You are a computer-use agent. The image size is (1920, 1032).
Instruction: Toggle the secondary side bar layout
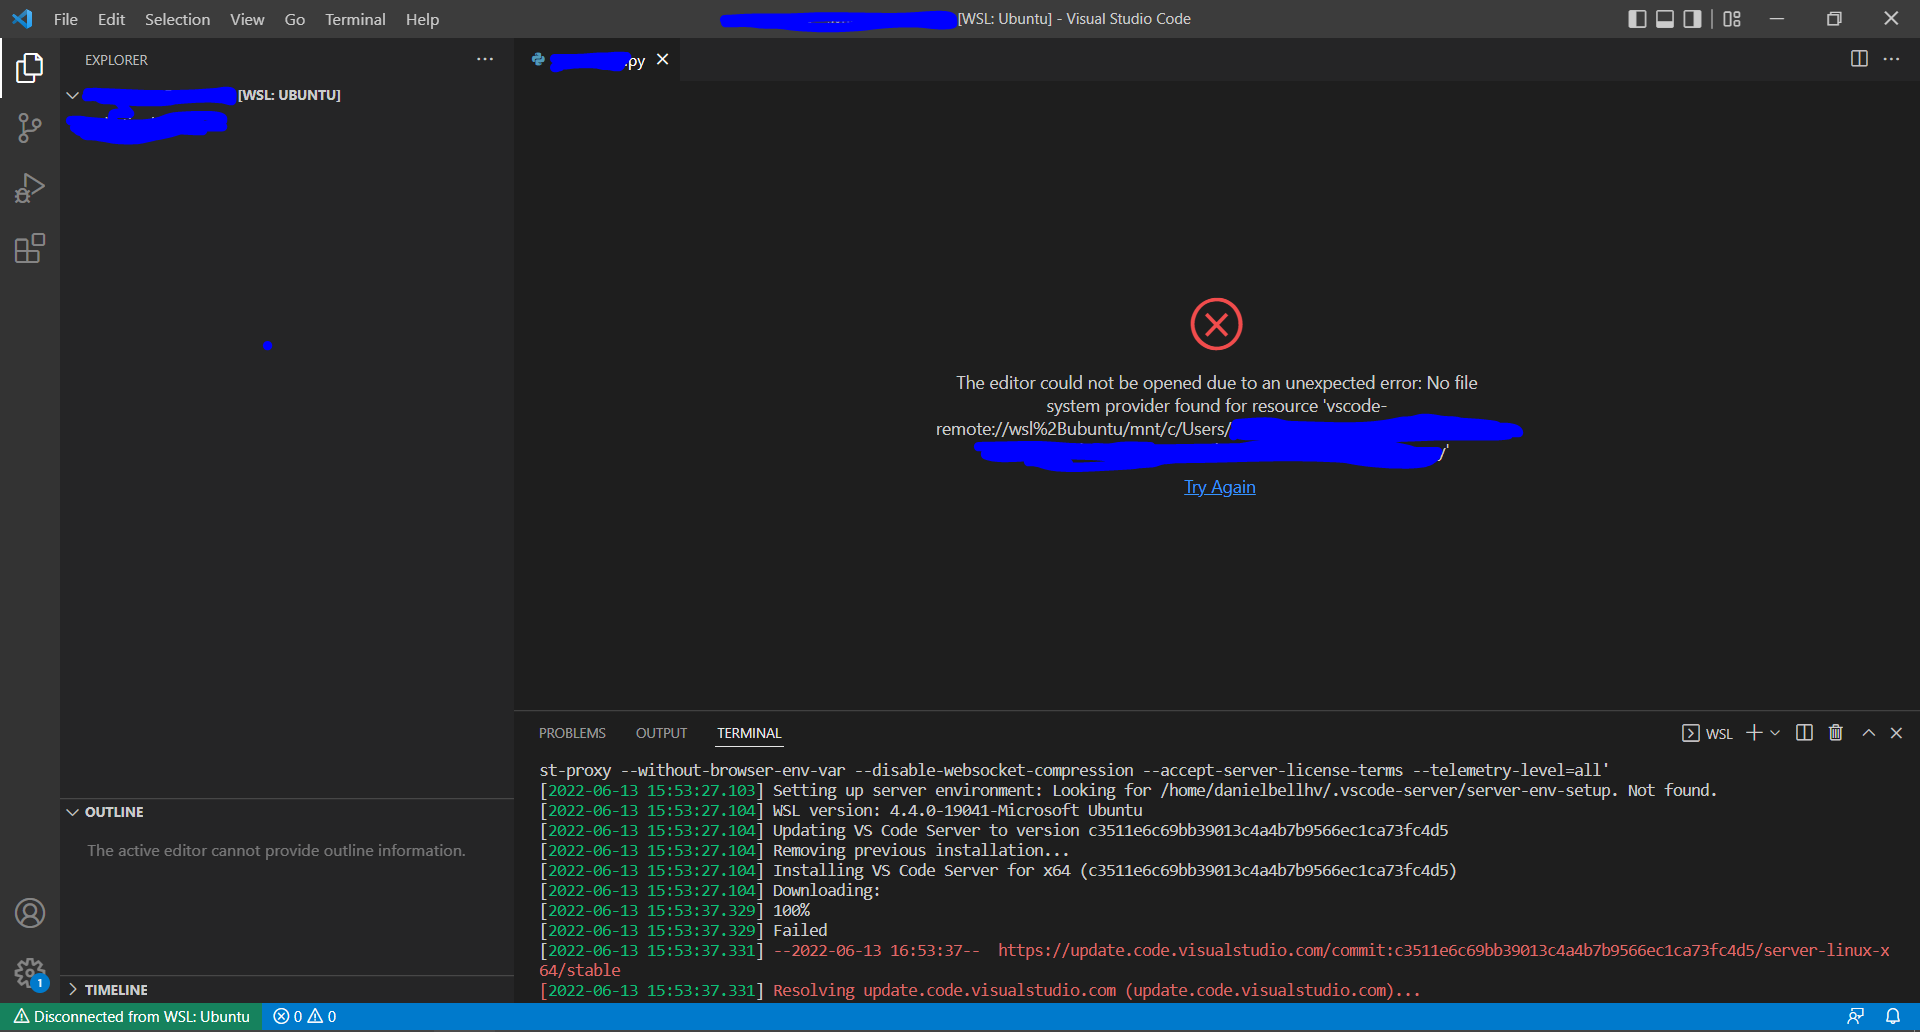[1692, 19]
